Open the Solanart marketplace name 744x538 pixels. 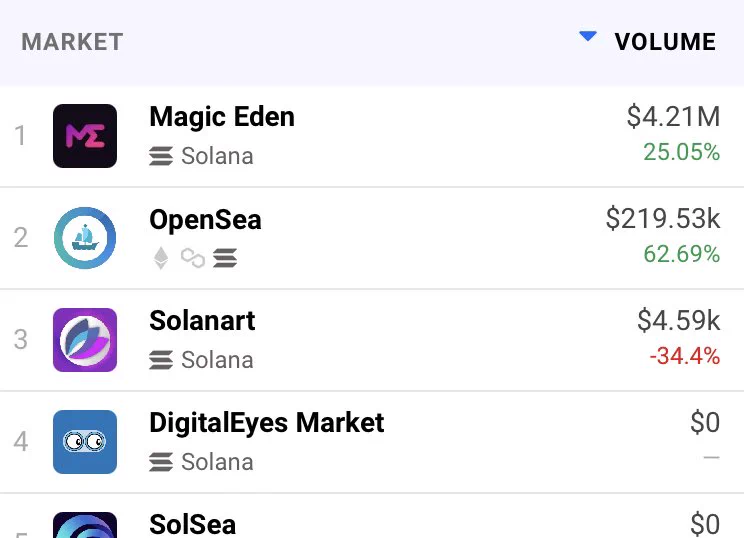click(202, 321)
